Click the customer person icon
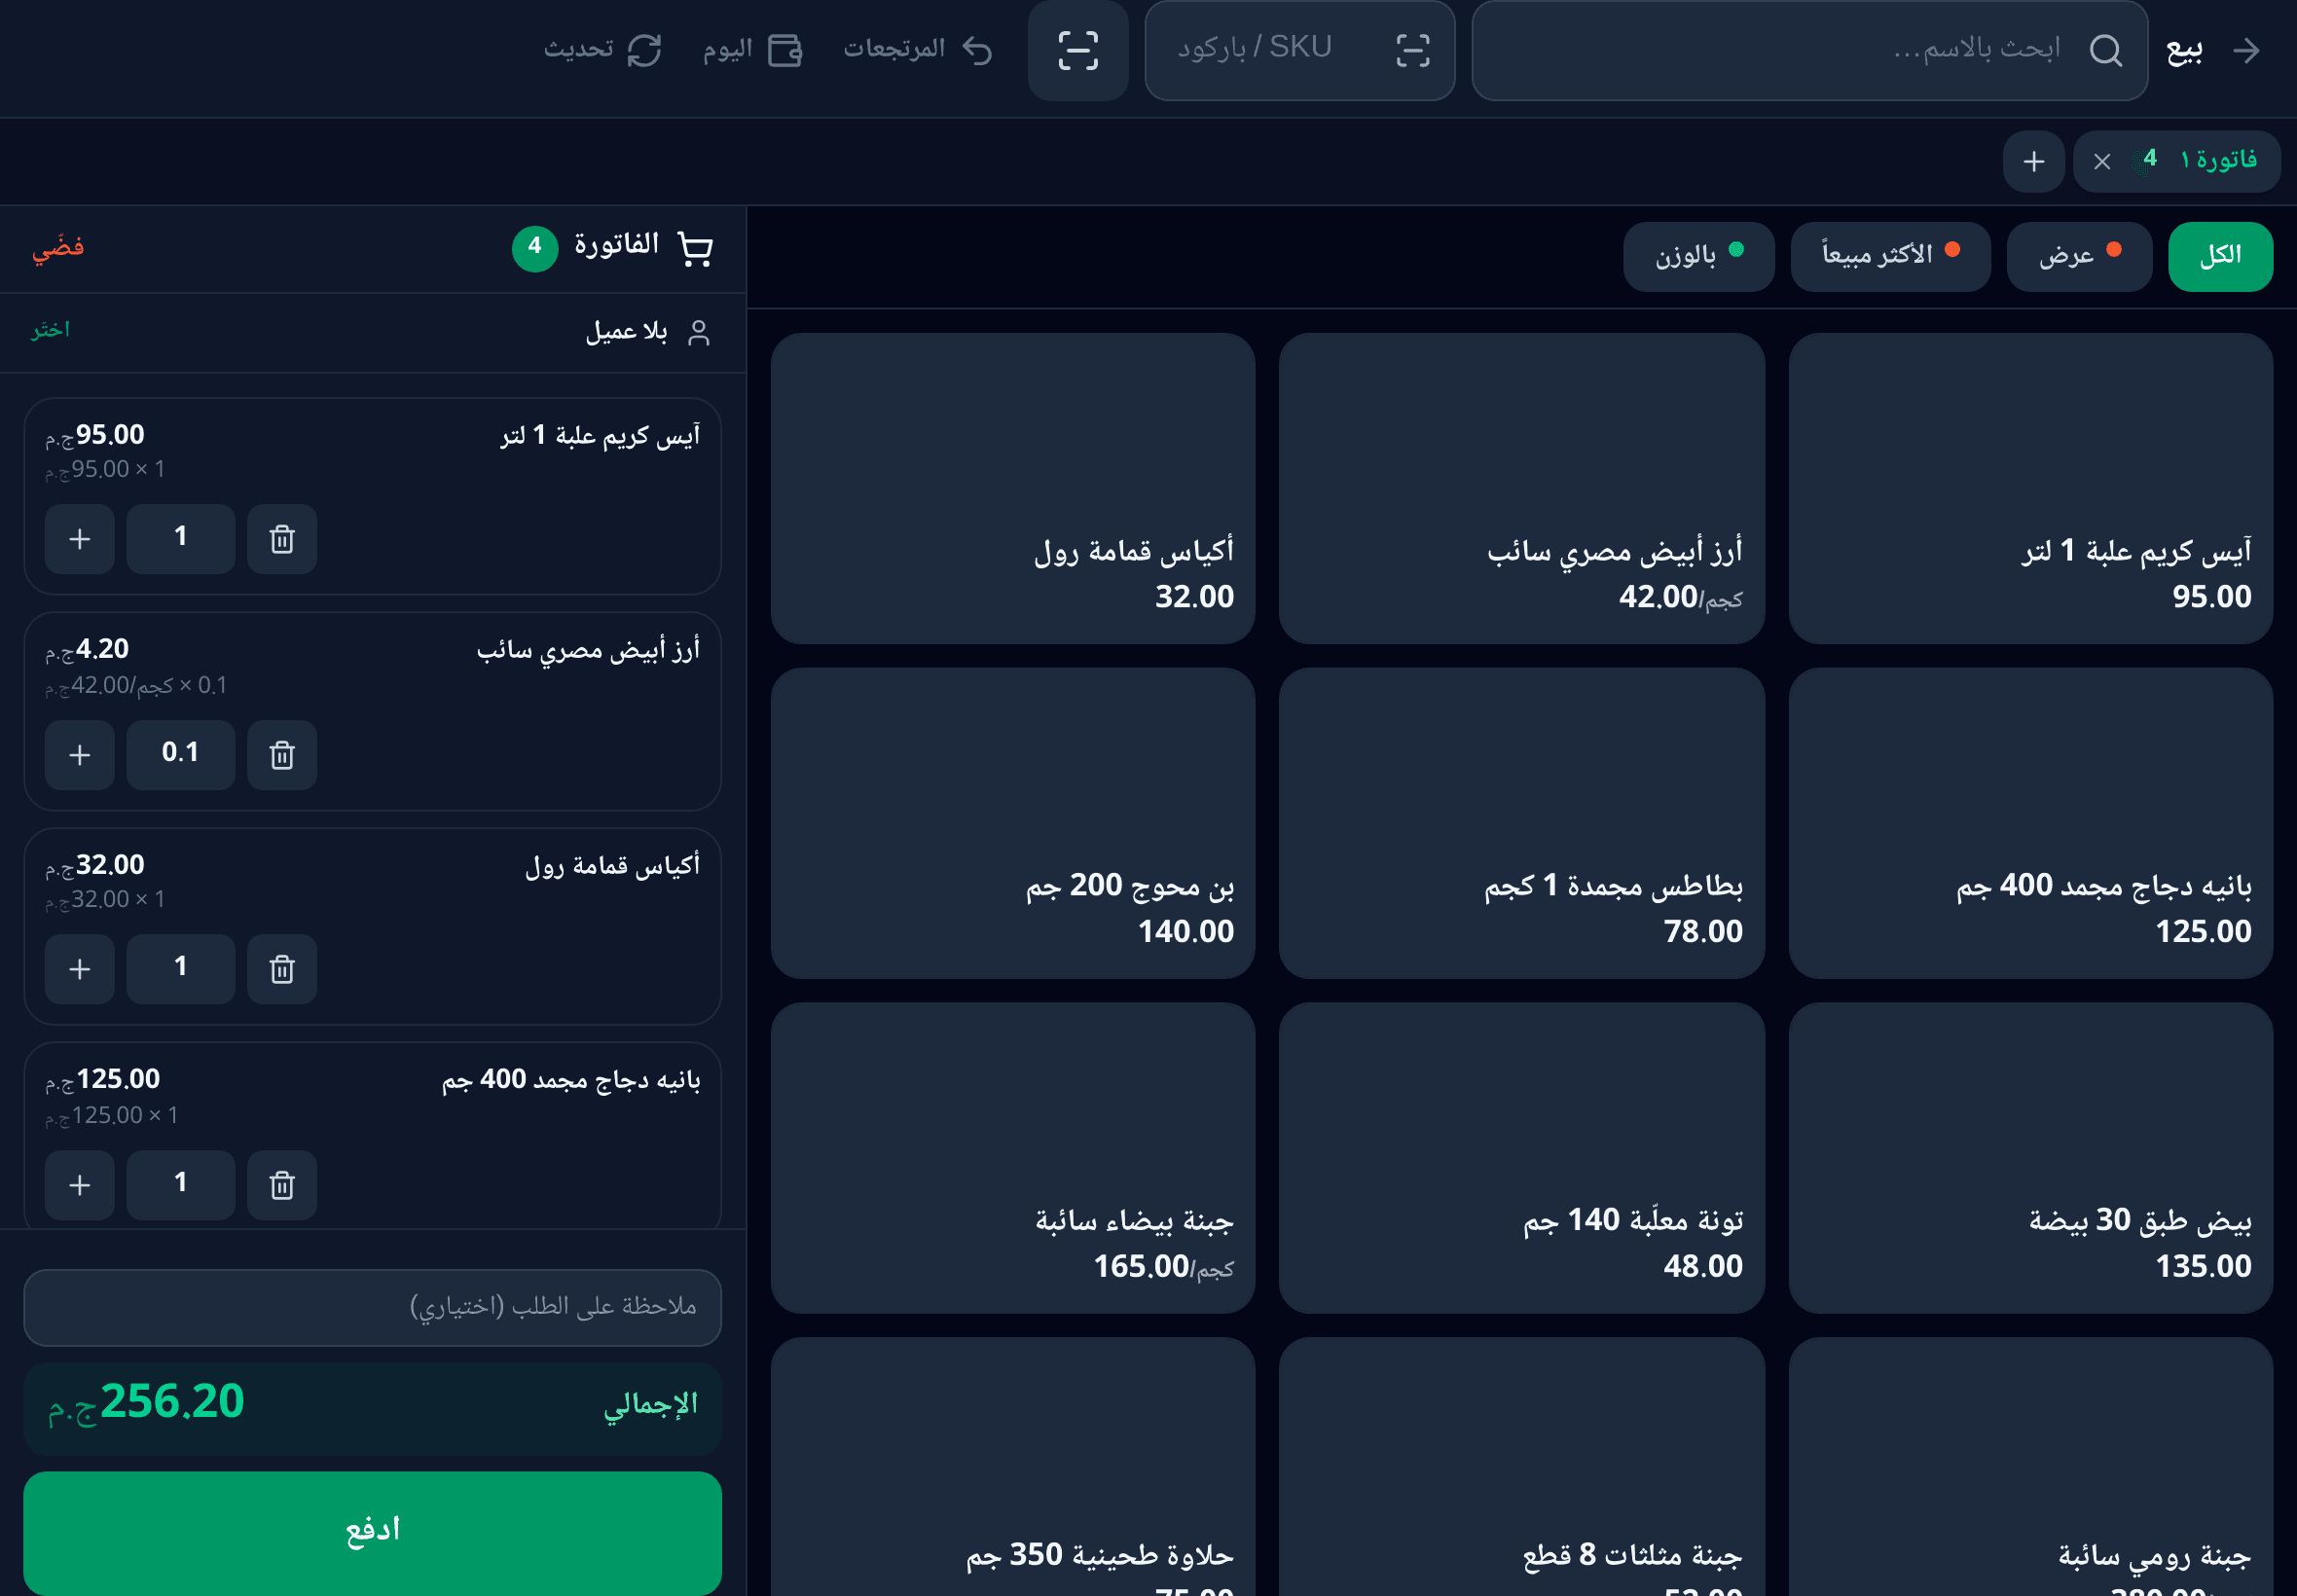The width and height of the screenshot is (2297, 1596). (699, 332)
